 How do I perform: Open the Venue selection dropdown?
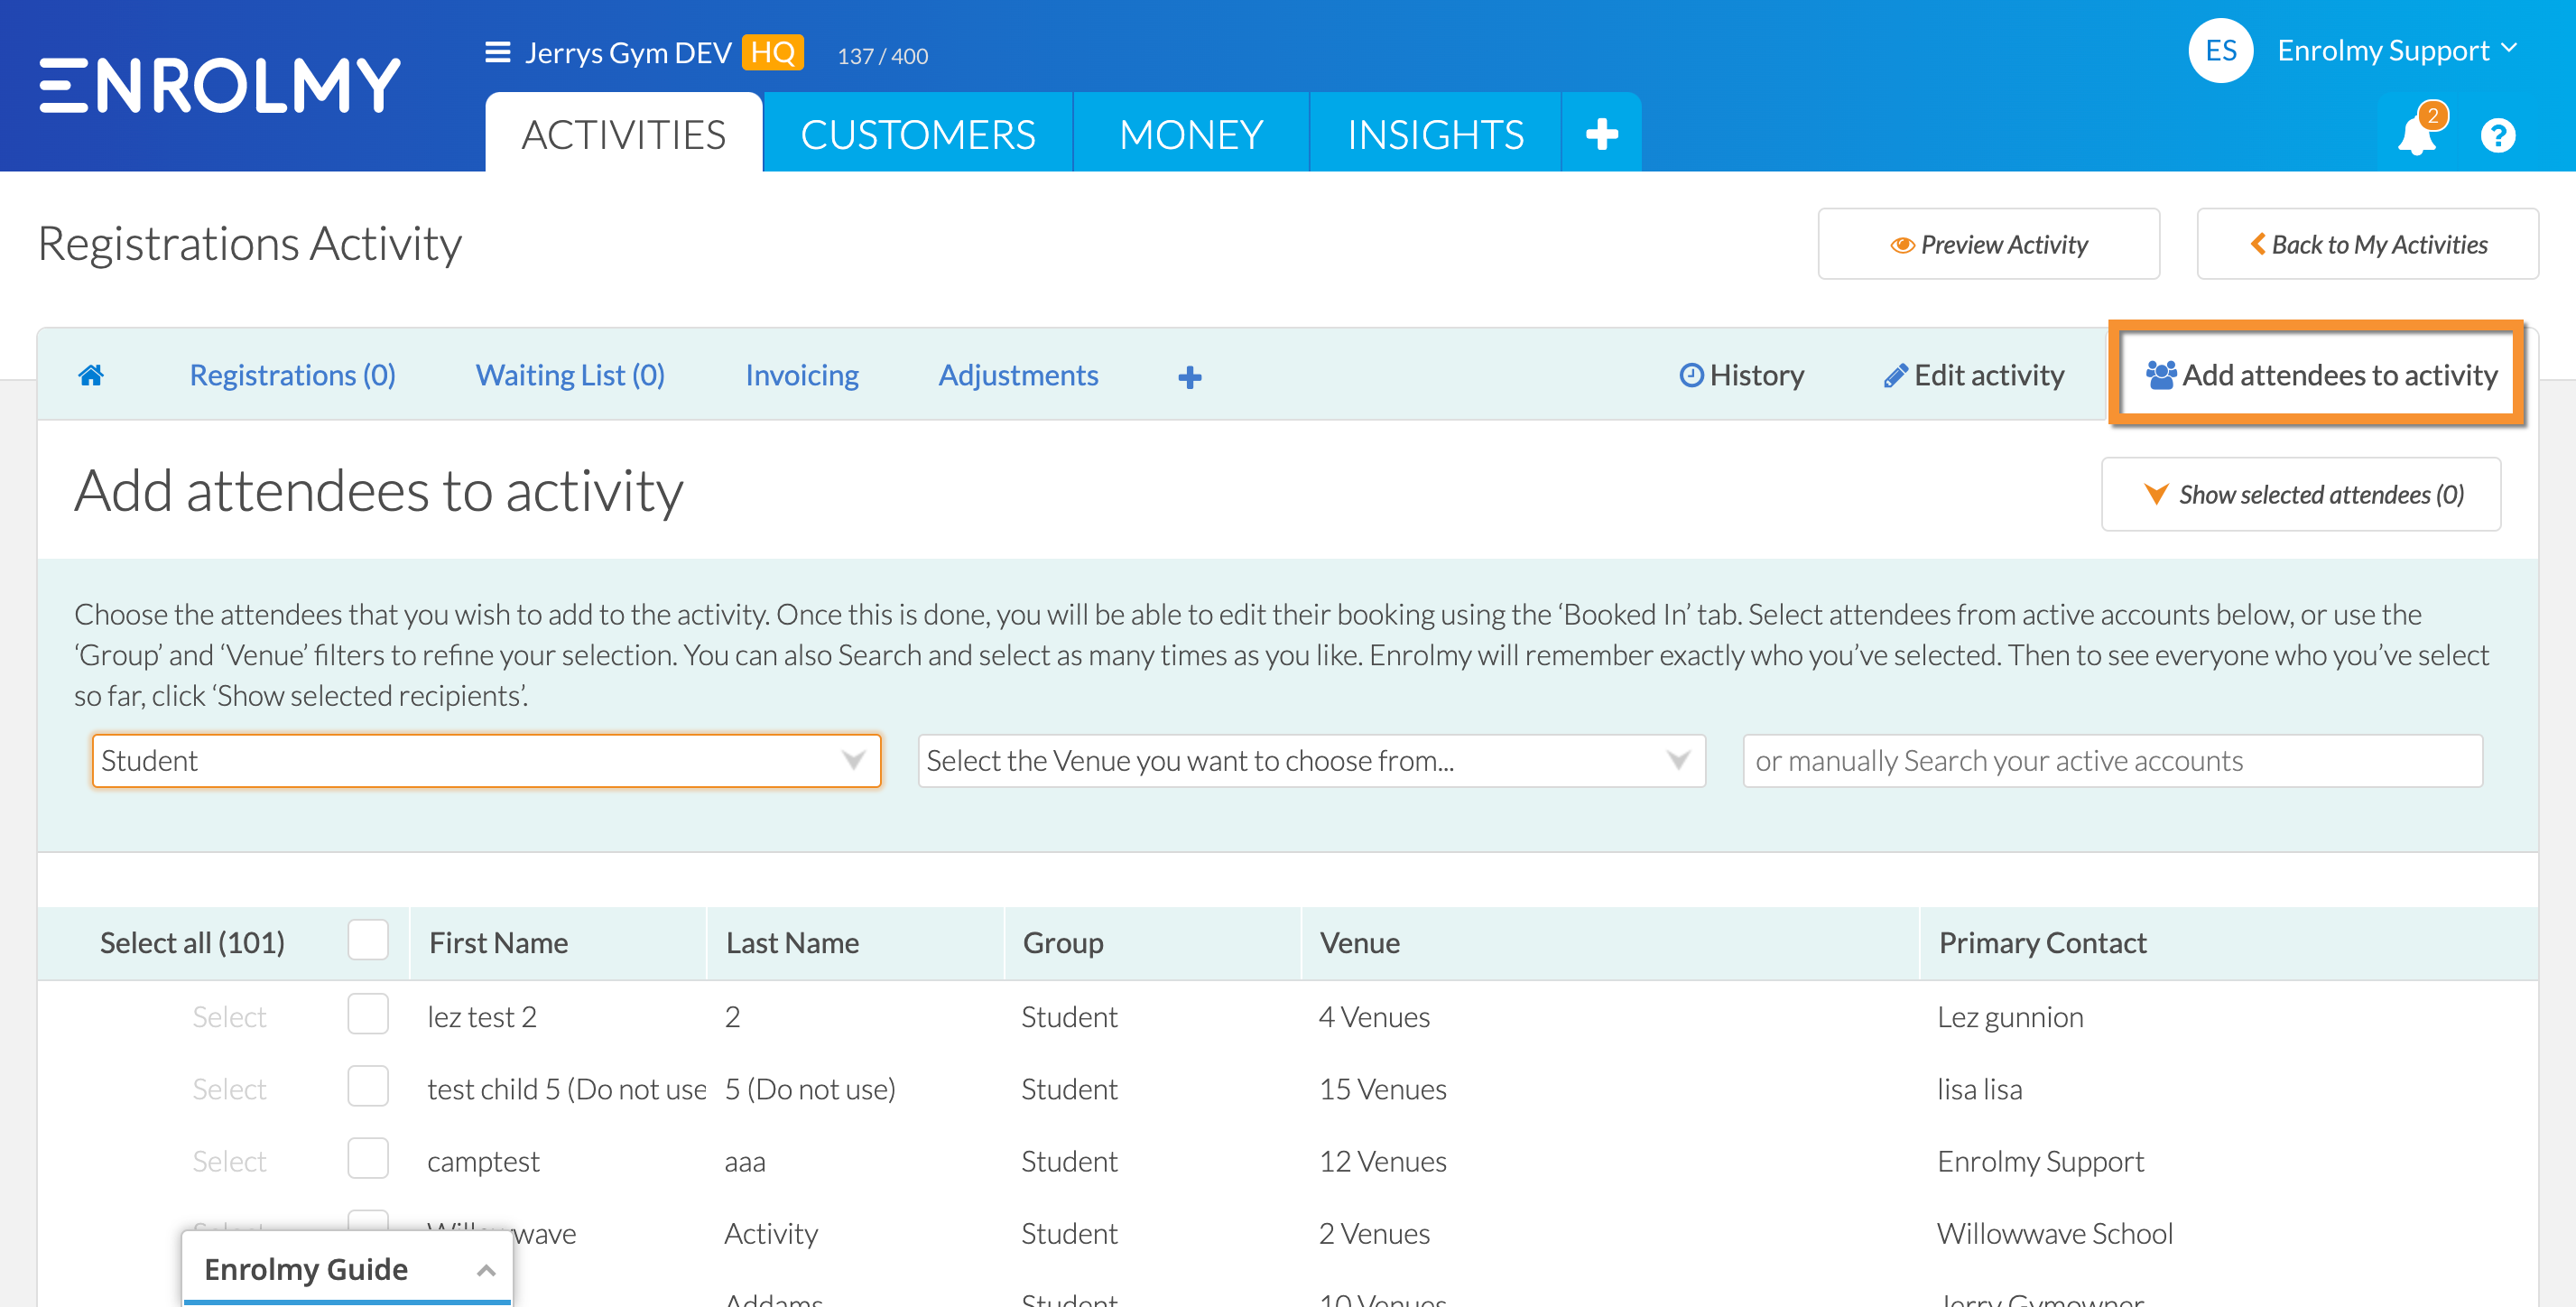pyautogui.click(x=1311, y=761)
